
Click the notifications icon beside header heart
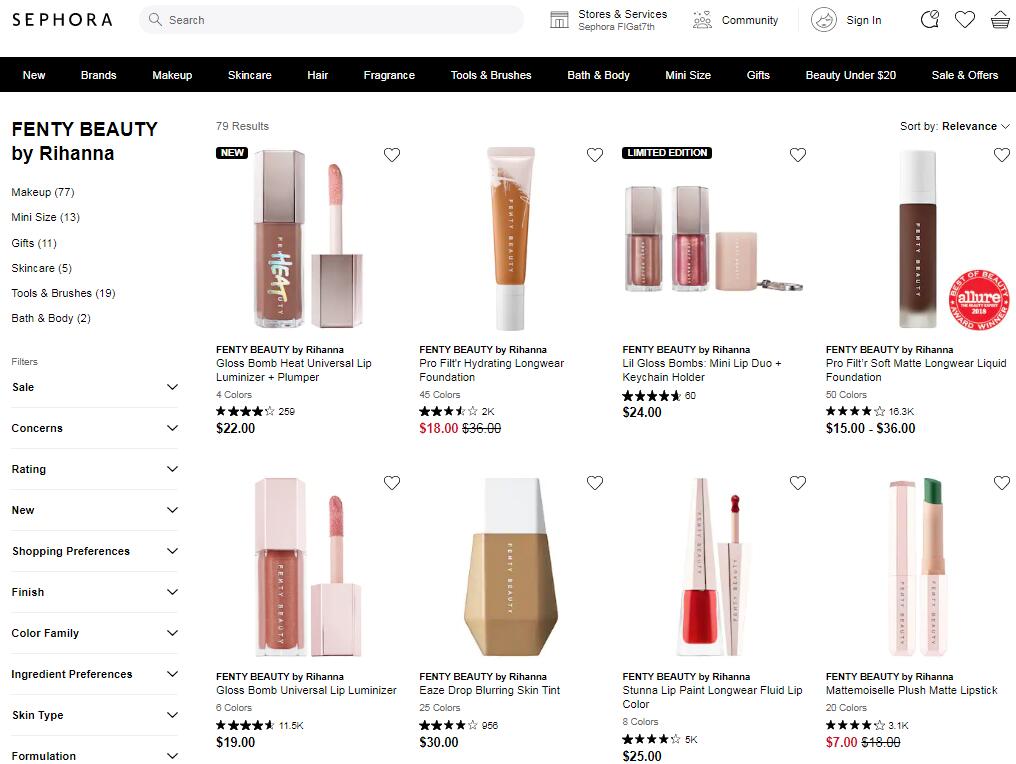tap(930, 19)
